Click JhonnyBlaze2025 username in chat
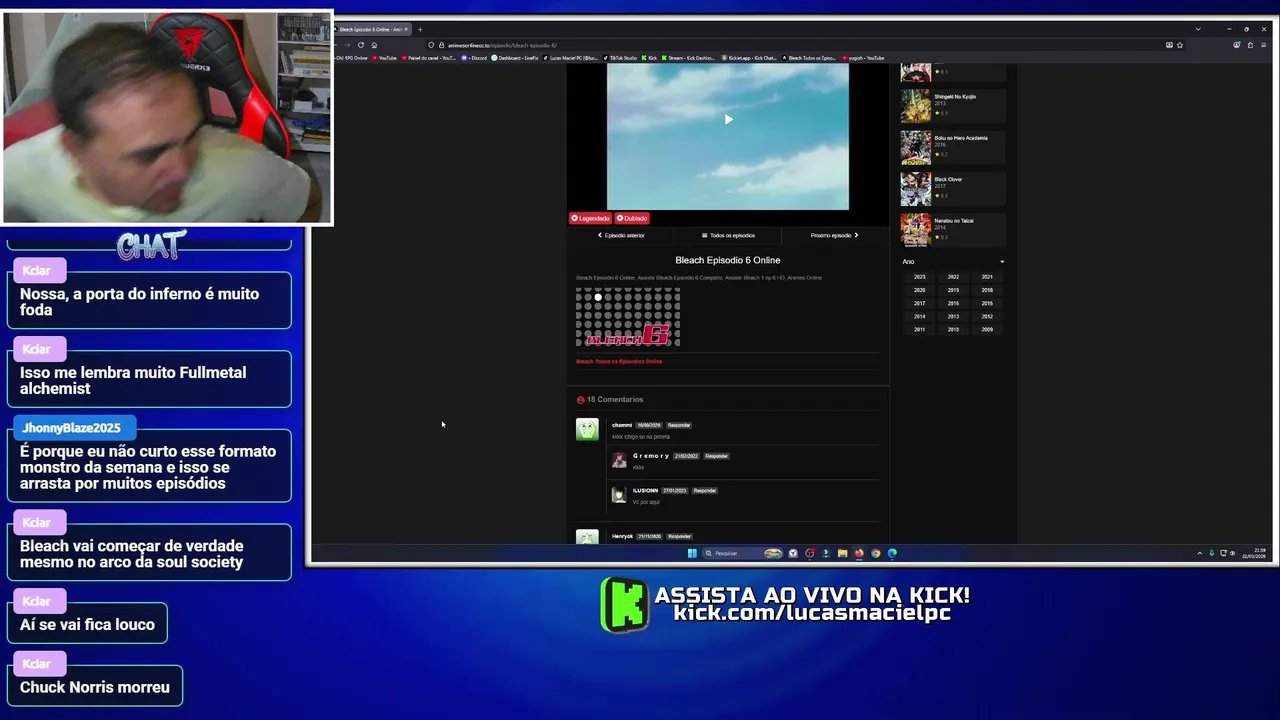The height and width of the screenshot is (720, 1280). pyautogui.click(x=71, y=428)
